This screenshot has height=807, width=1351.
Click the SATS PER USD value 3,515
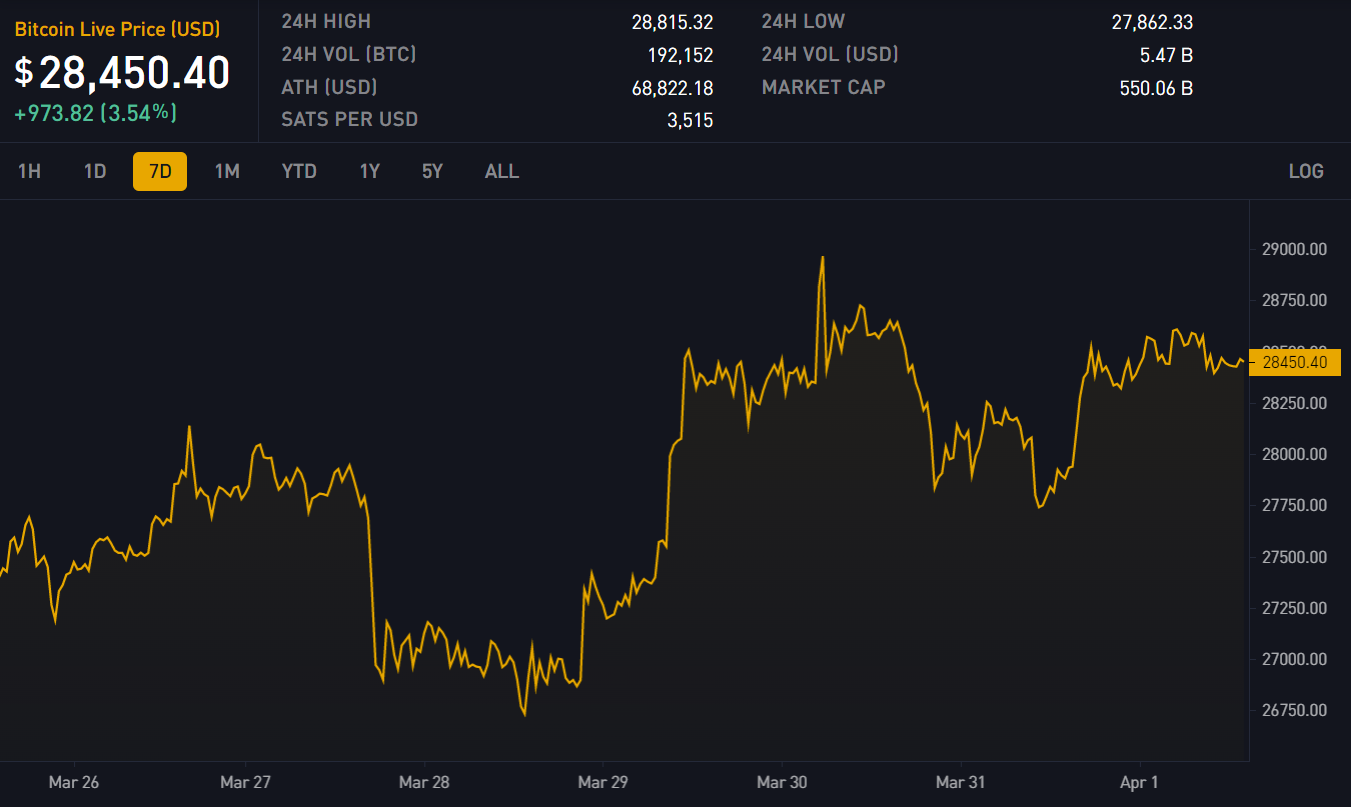tap(690, 121)
